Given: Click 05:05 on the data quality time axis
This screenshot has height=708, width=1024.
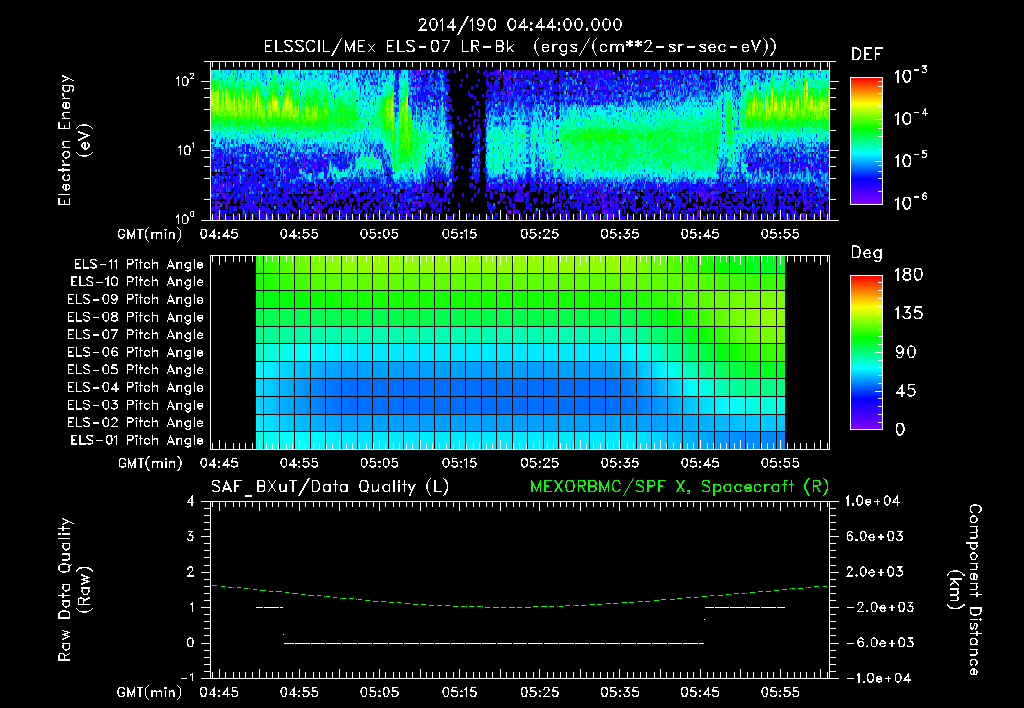Looking at the screenshot, I should pos(379,692).
